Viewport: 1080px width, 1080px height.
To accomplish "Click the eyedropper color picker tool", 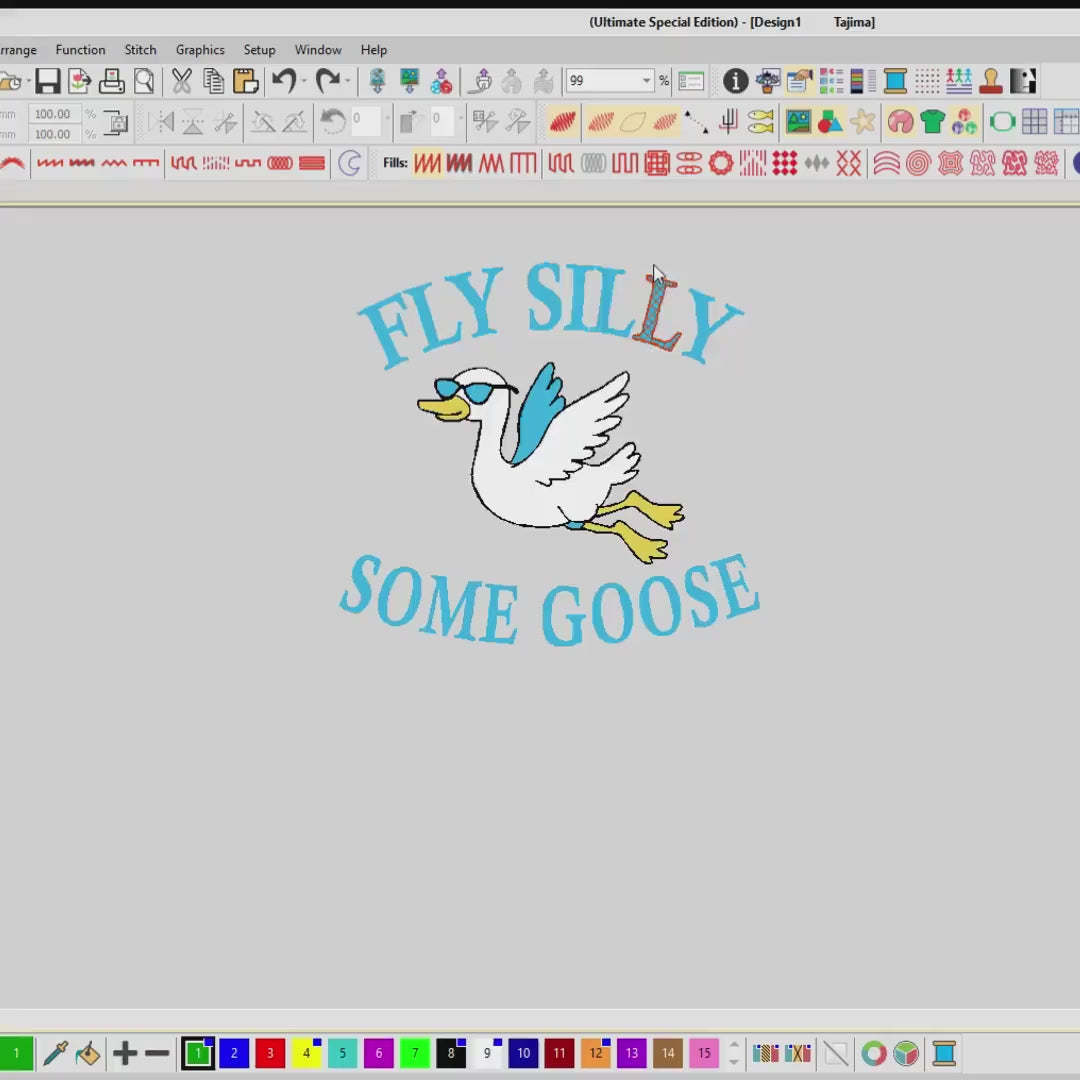I will tap(55, 1053).
